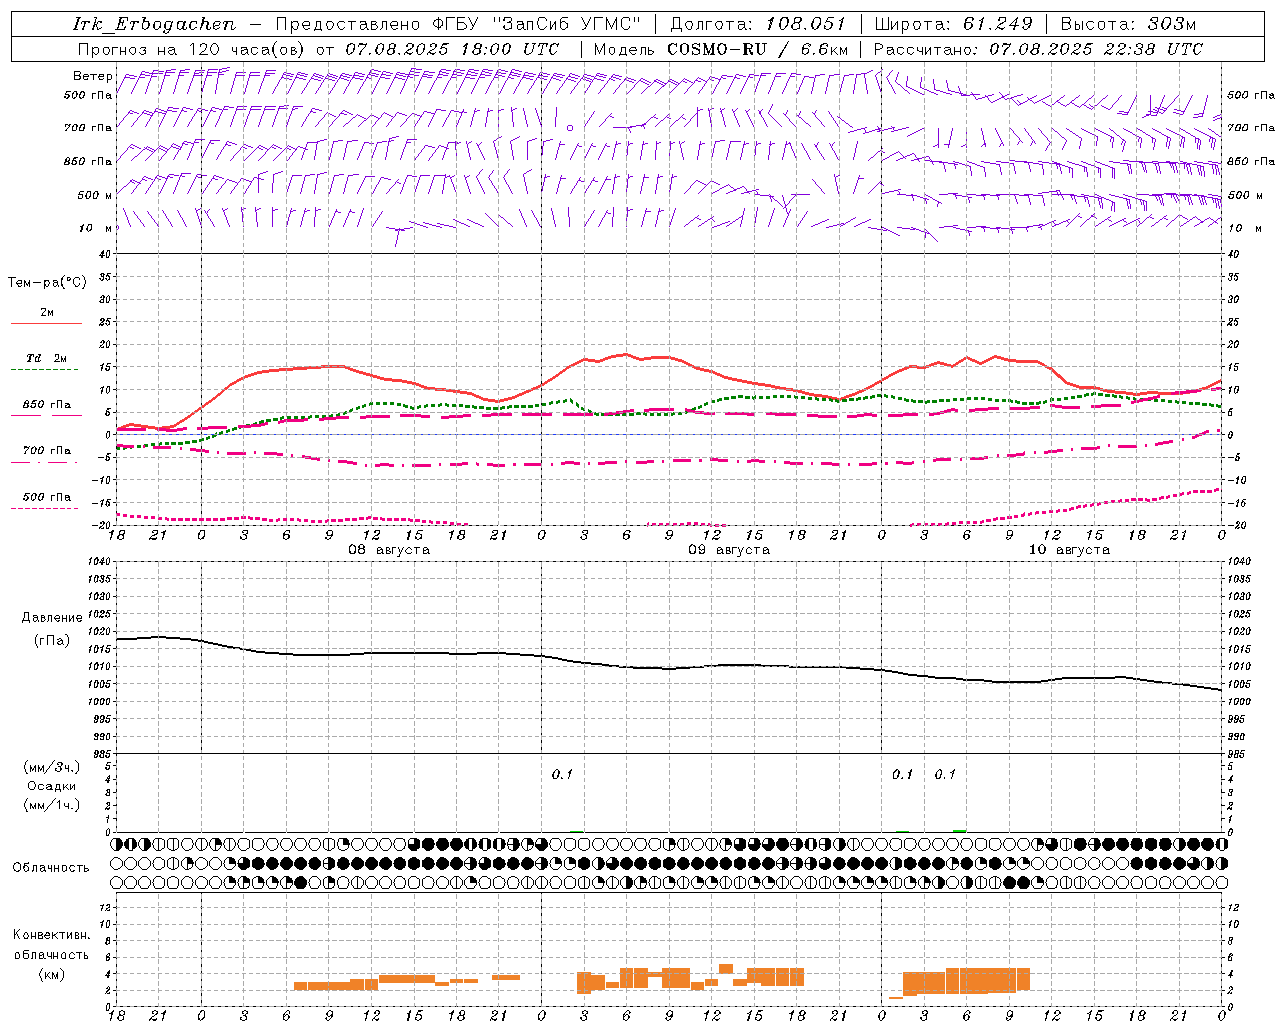The height and width of the screenshot is (1024, 1280).
Task: Select the 'Широта: 61.249' header field
Action: [953, 24]
